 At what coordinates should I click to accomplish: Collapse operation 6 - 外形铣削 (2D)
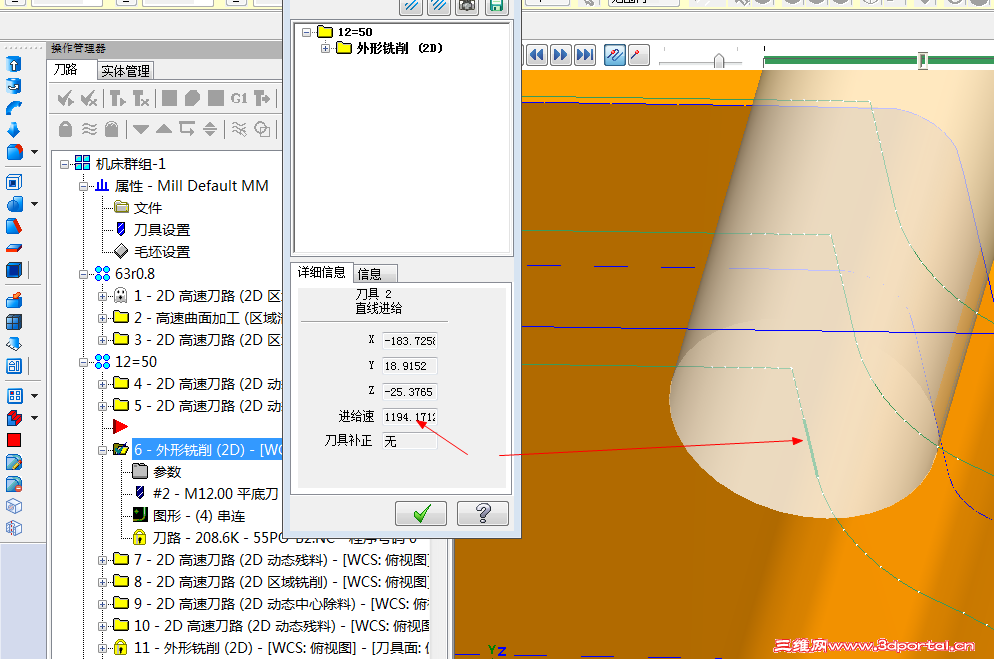pyautogui.click(x=102, y=450)
